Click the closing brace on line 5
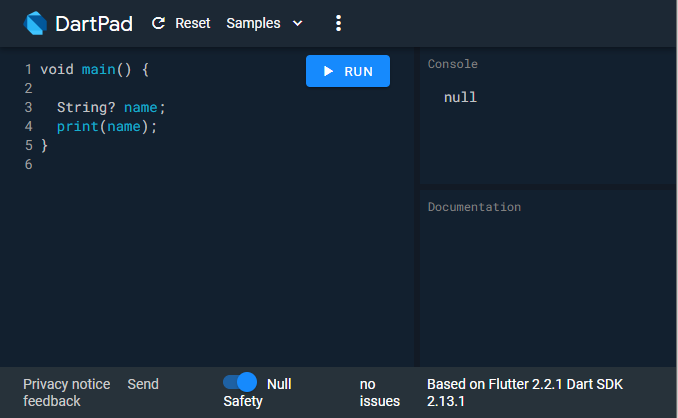 [x=44, y=145]
